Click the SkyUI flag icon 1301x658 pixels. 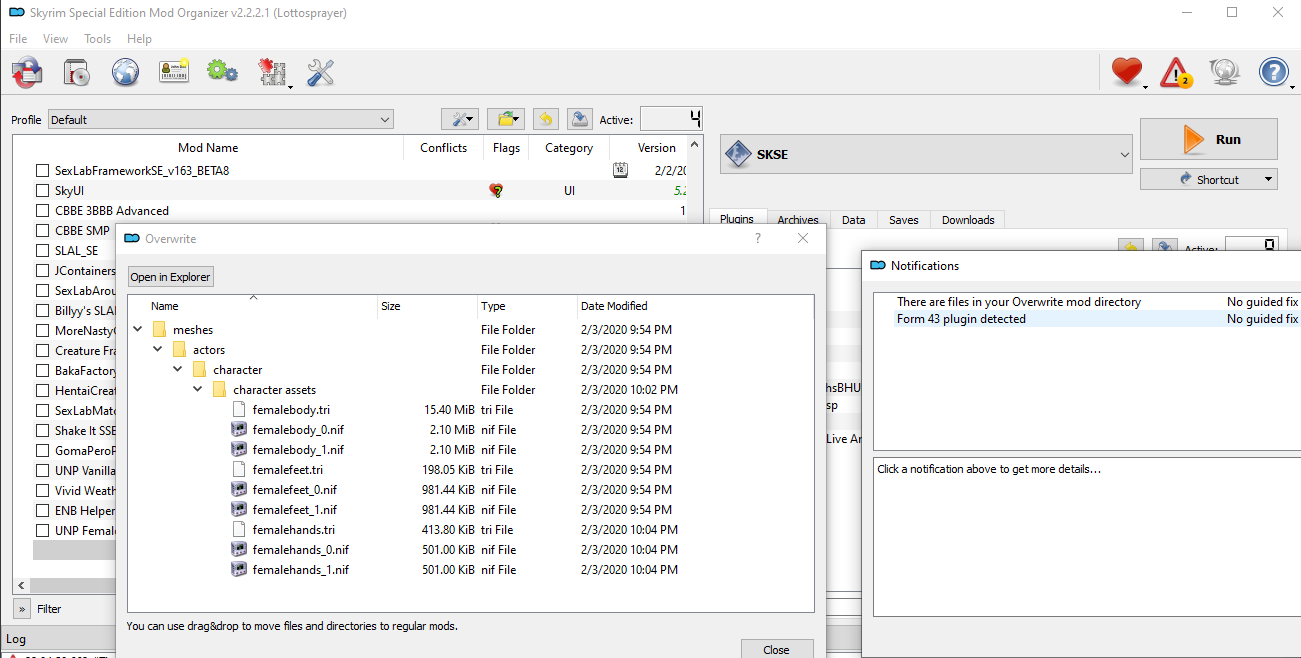(x=496, y=190)
